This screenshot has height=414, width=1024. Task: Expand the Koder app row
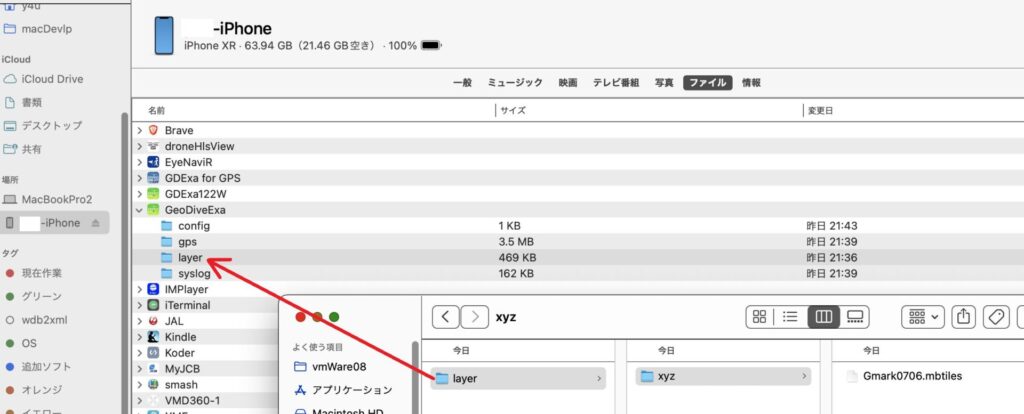click(x=139, y=353)
